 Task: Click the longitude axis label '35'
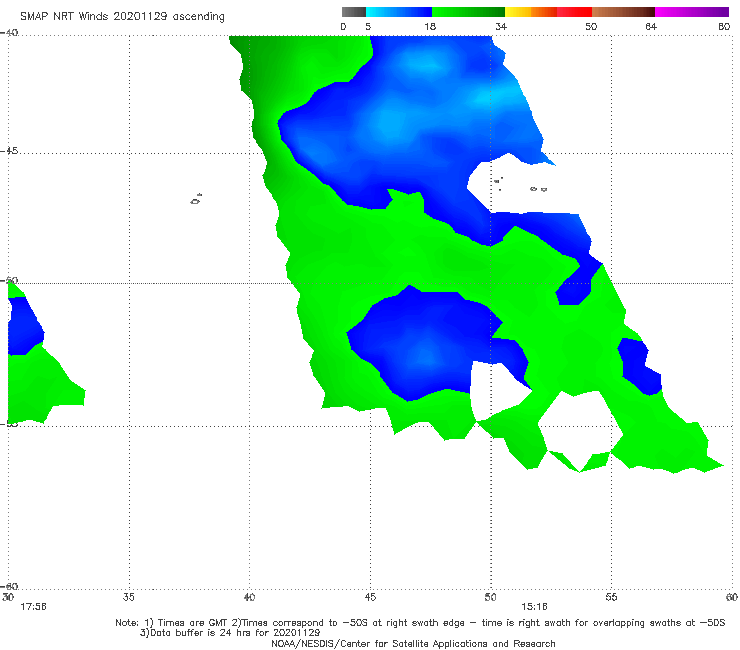[x=129, y=597]
